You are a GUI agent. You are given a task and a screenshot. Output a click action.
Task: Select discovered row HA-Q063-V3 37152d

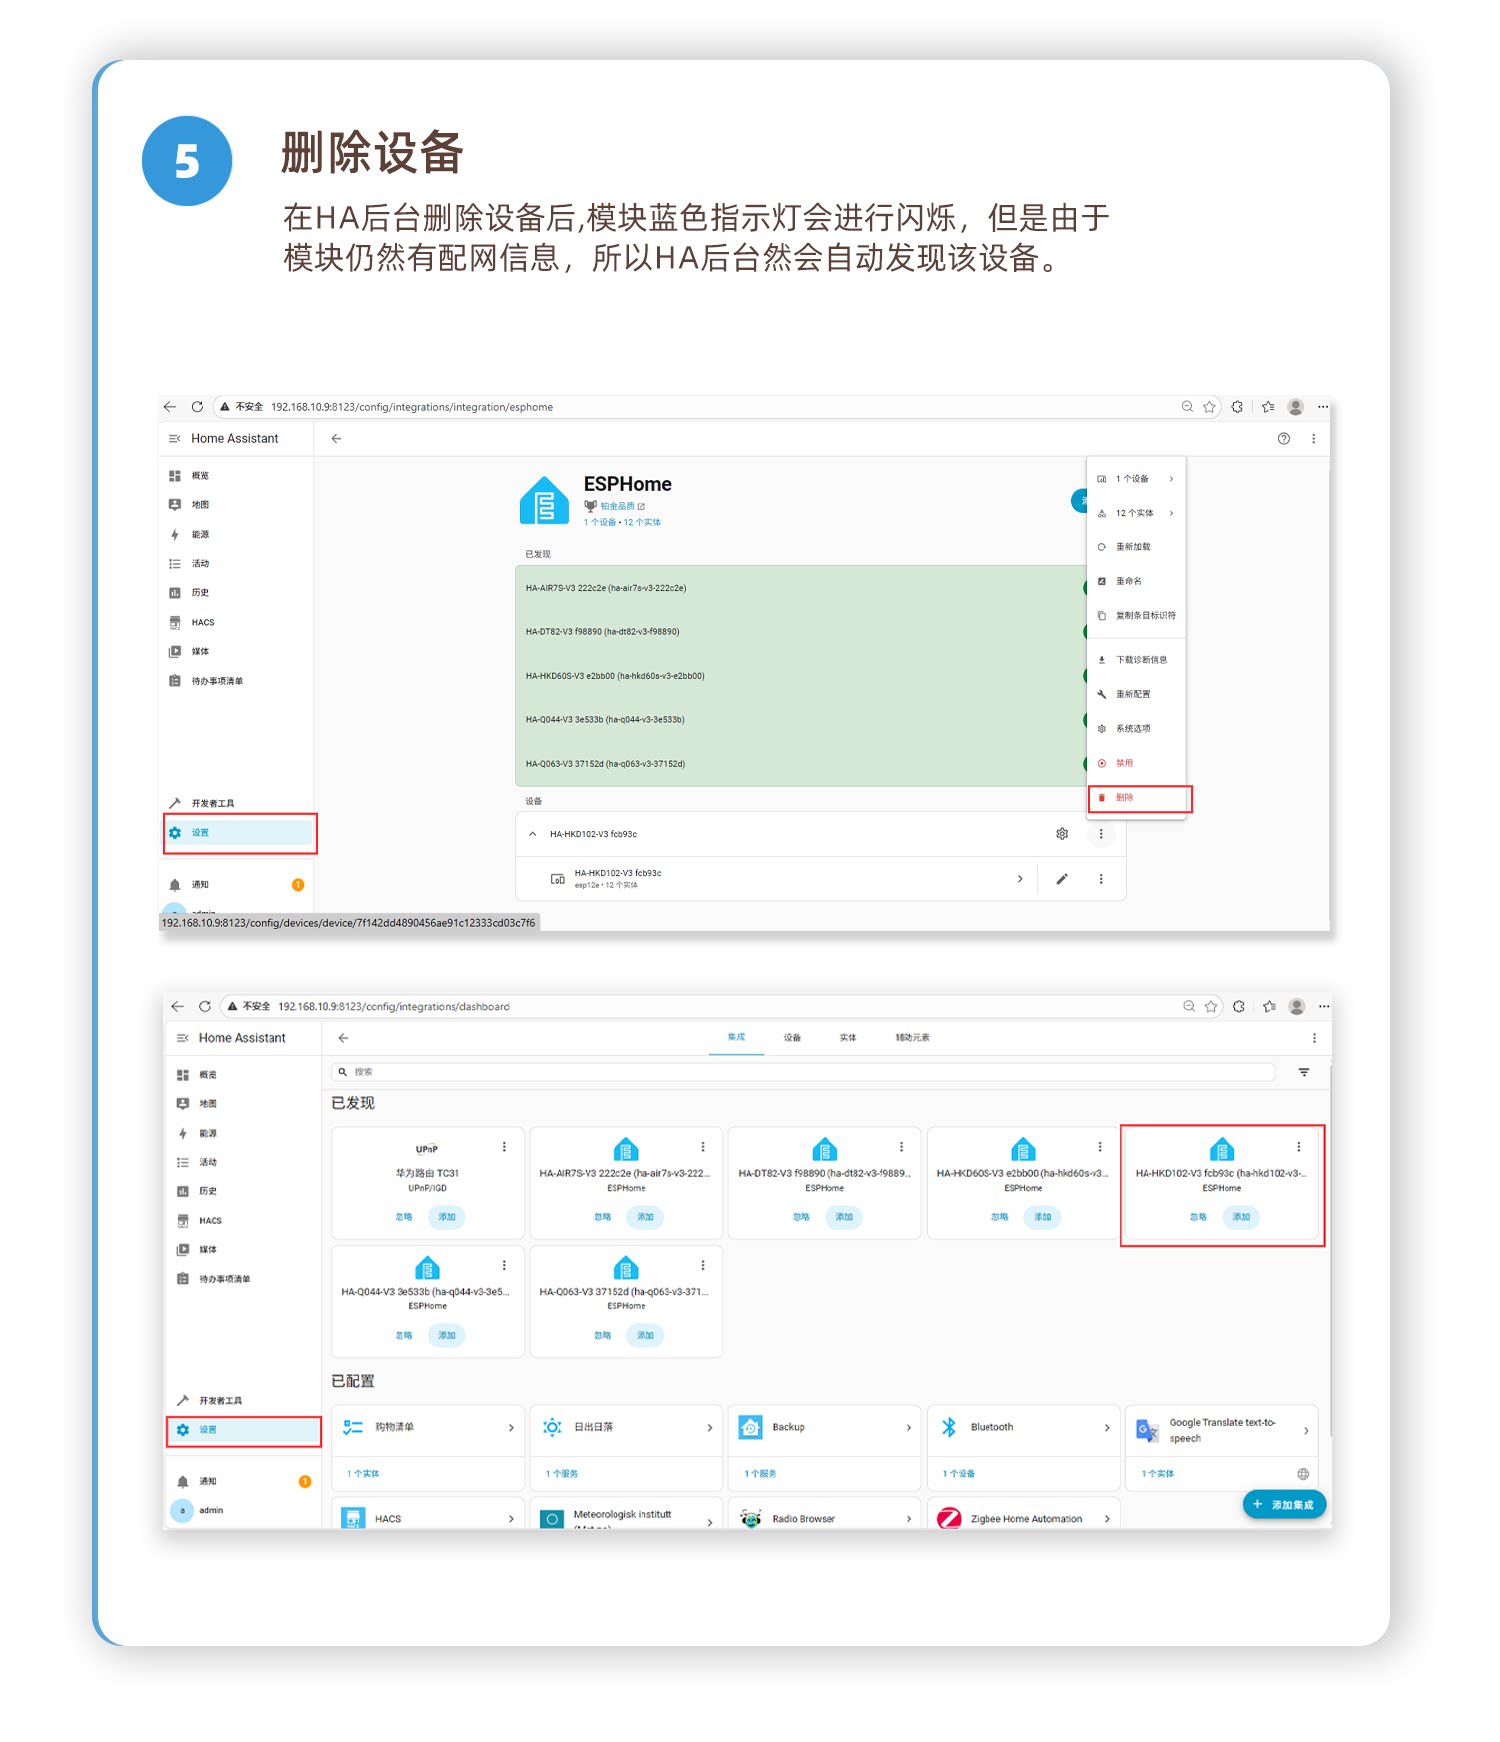pyautogui.click(x=800, y=764)
